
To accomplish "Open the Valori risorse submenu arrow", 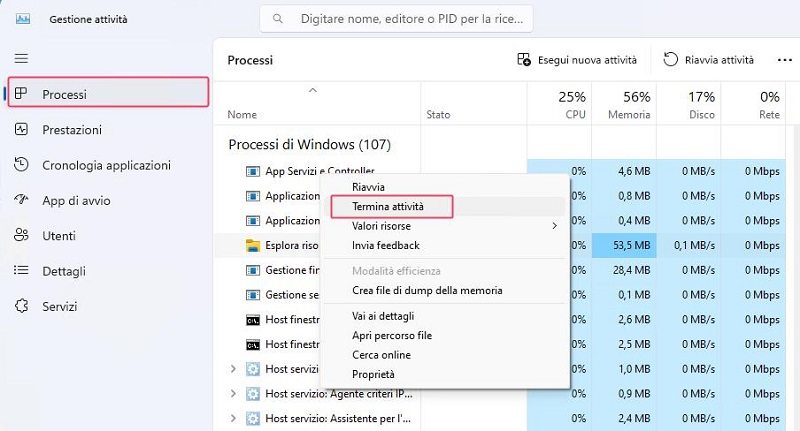I will click(555, 226).
